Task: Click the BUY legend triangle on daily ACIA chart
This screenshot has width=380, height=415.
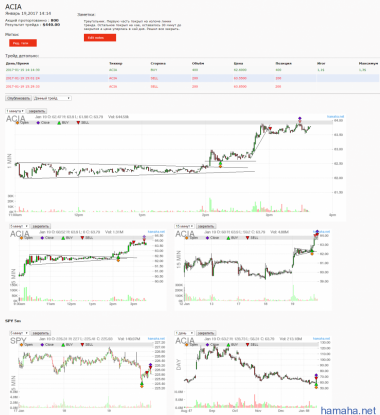Action: (x=228, y=345)
